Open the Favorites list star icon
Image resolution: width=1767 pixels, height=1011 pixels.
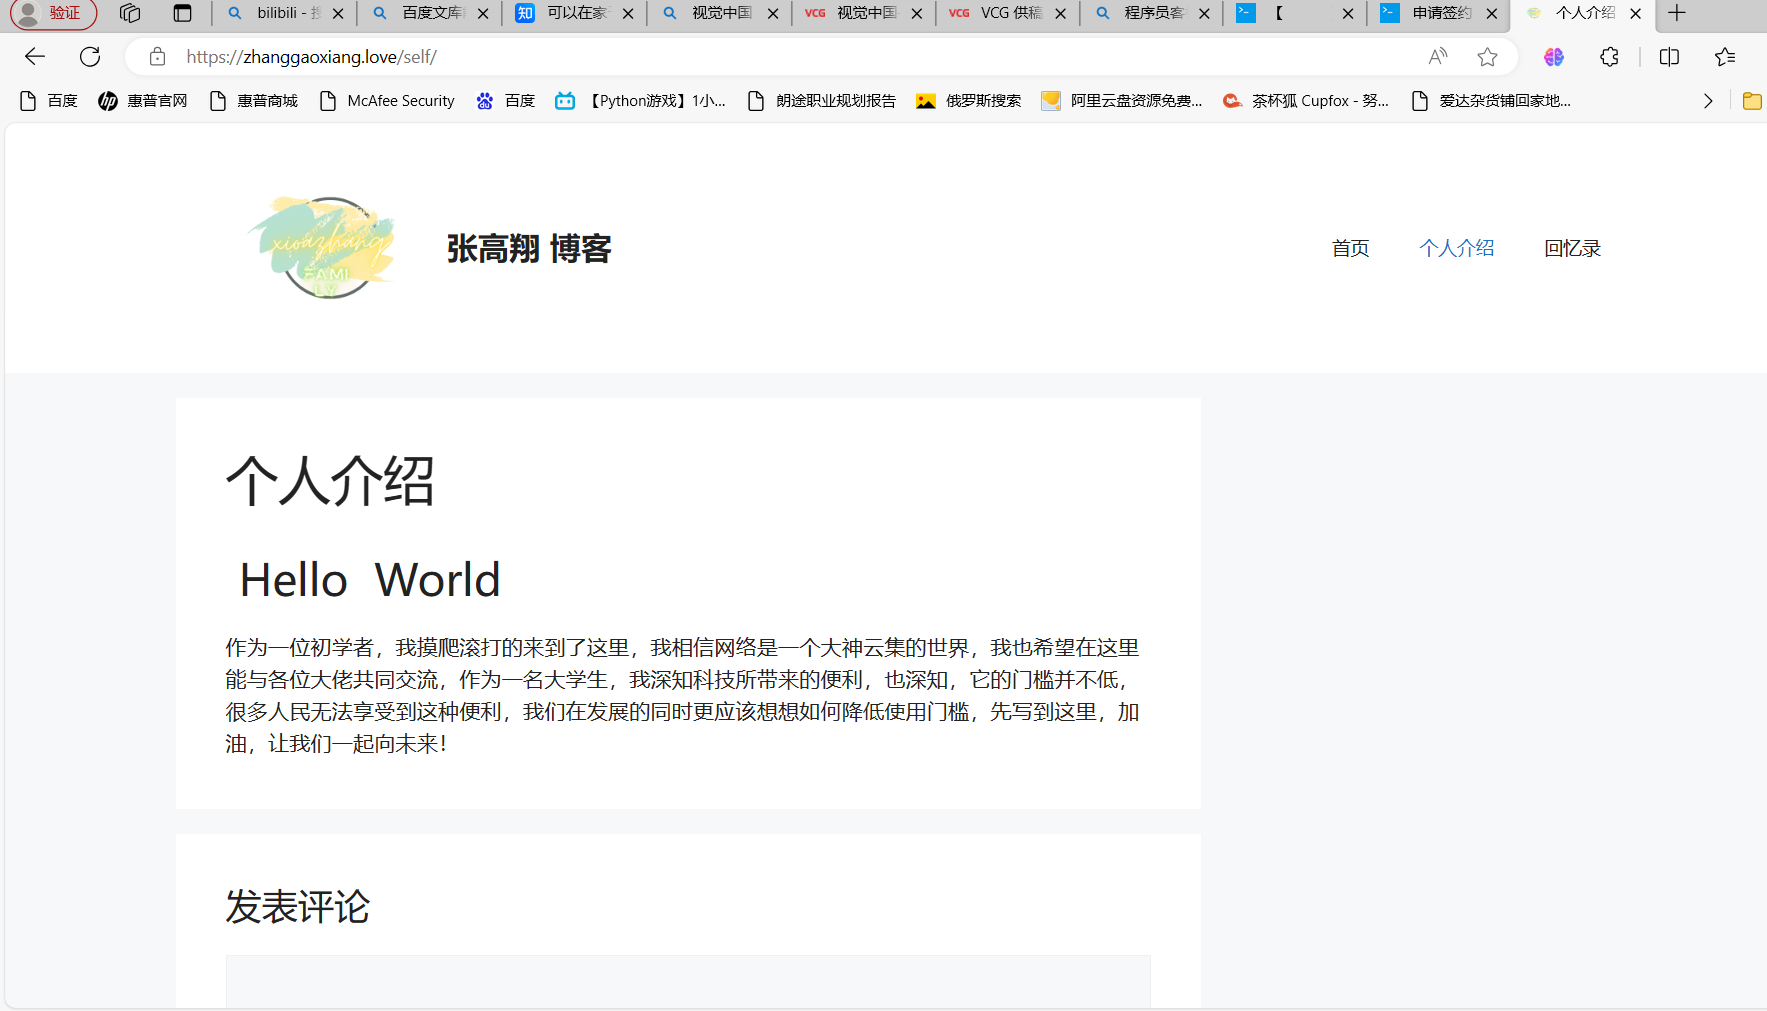coord(1725,57)
